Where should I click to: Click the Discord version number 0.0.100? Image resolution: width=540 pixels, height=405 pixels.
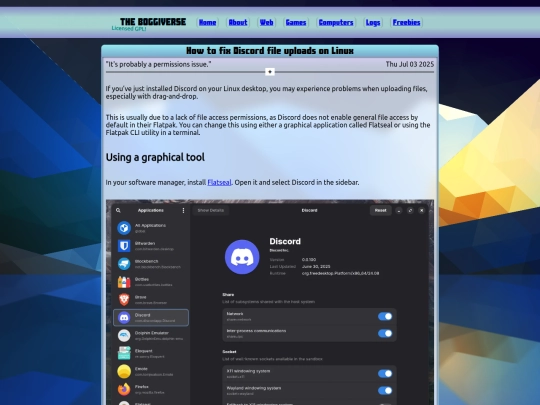tap(309, 260)
